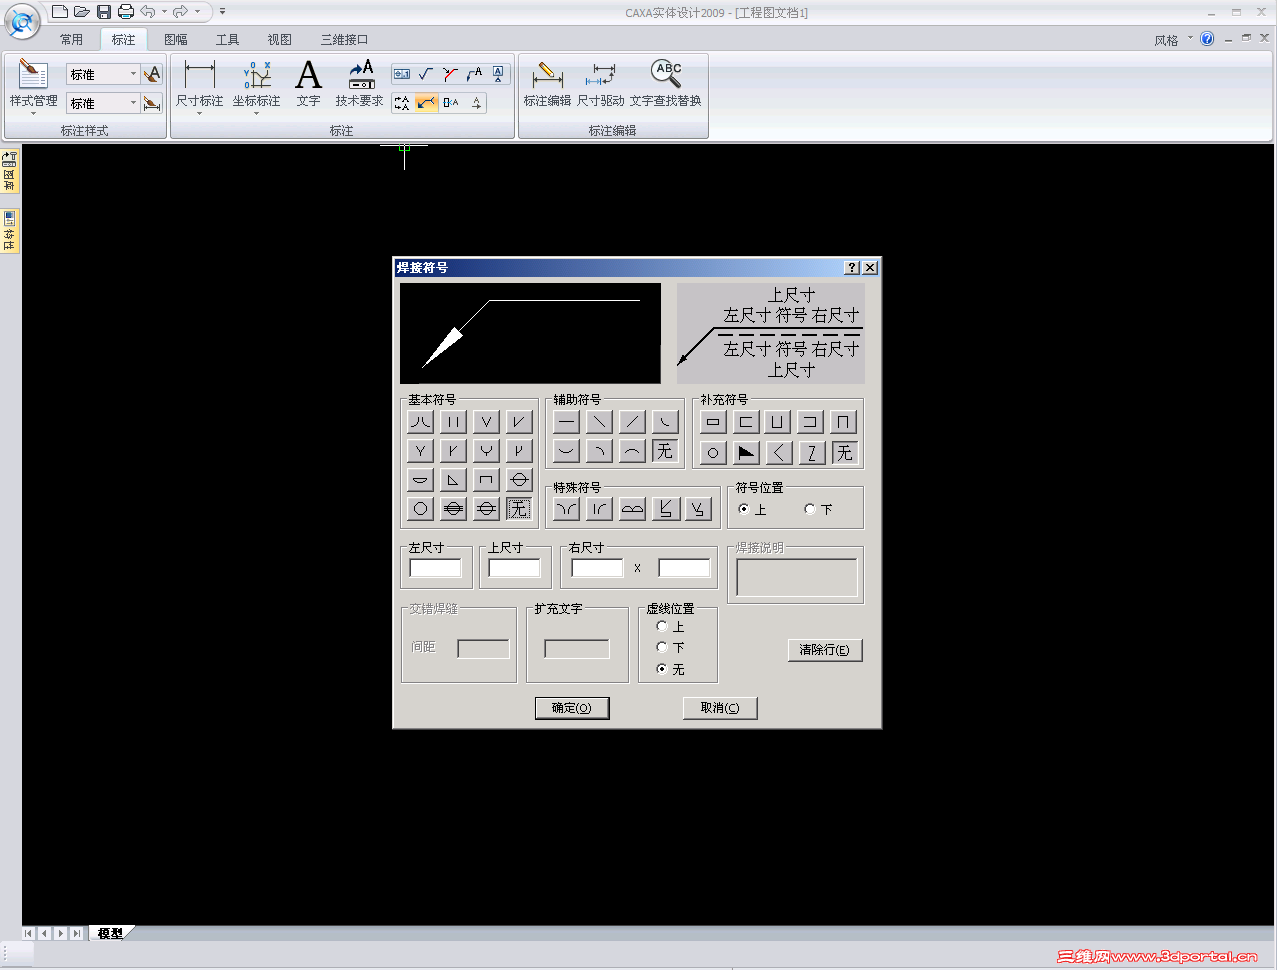The height and width of the screenshot is (970, 1277).
Task: Pick the Z-shaped supplementary symbol
Action: (811, 453)
